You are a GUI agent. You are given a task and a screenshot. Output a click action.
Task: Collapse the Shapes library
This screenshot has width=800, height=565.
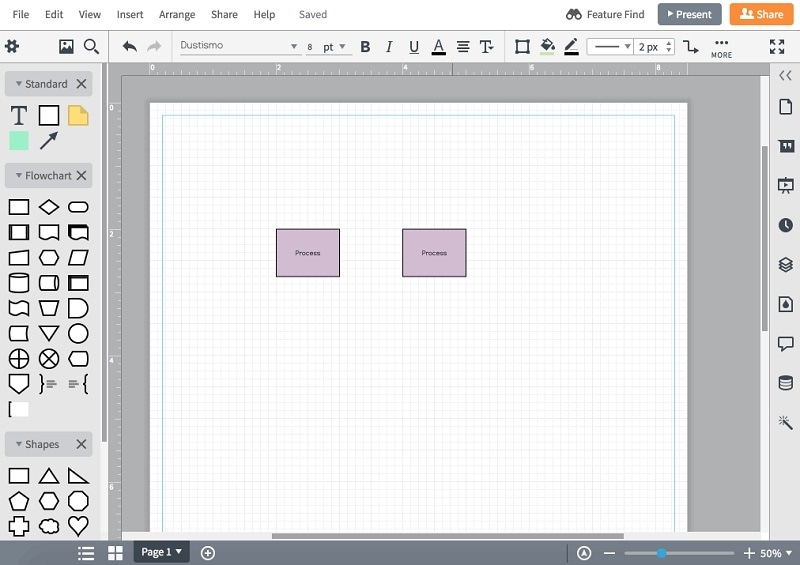pyautogui.click(x=18, y=444)
